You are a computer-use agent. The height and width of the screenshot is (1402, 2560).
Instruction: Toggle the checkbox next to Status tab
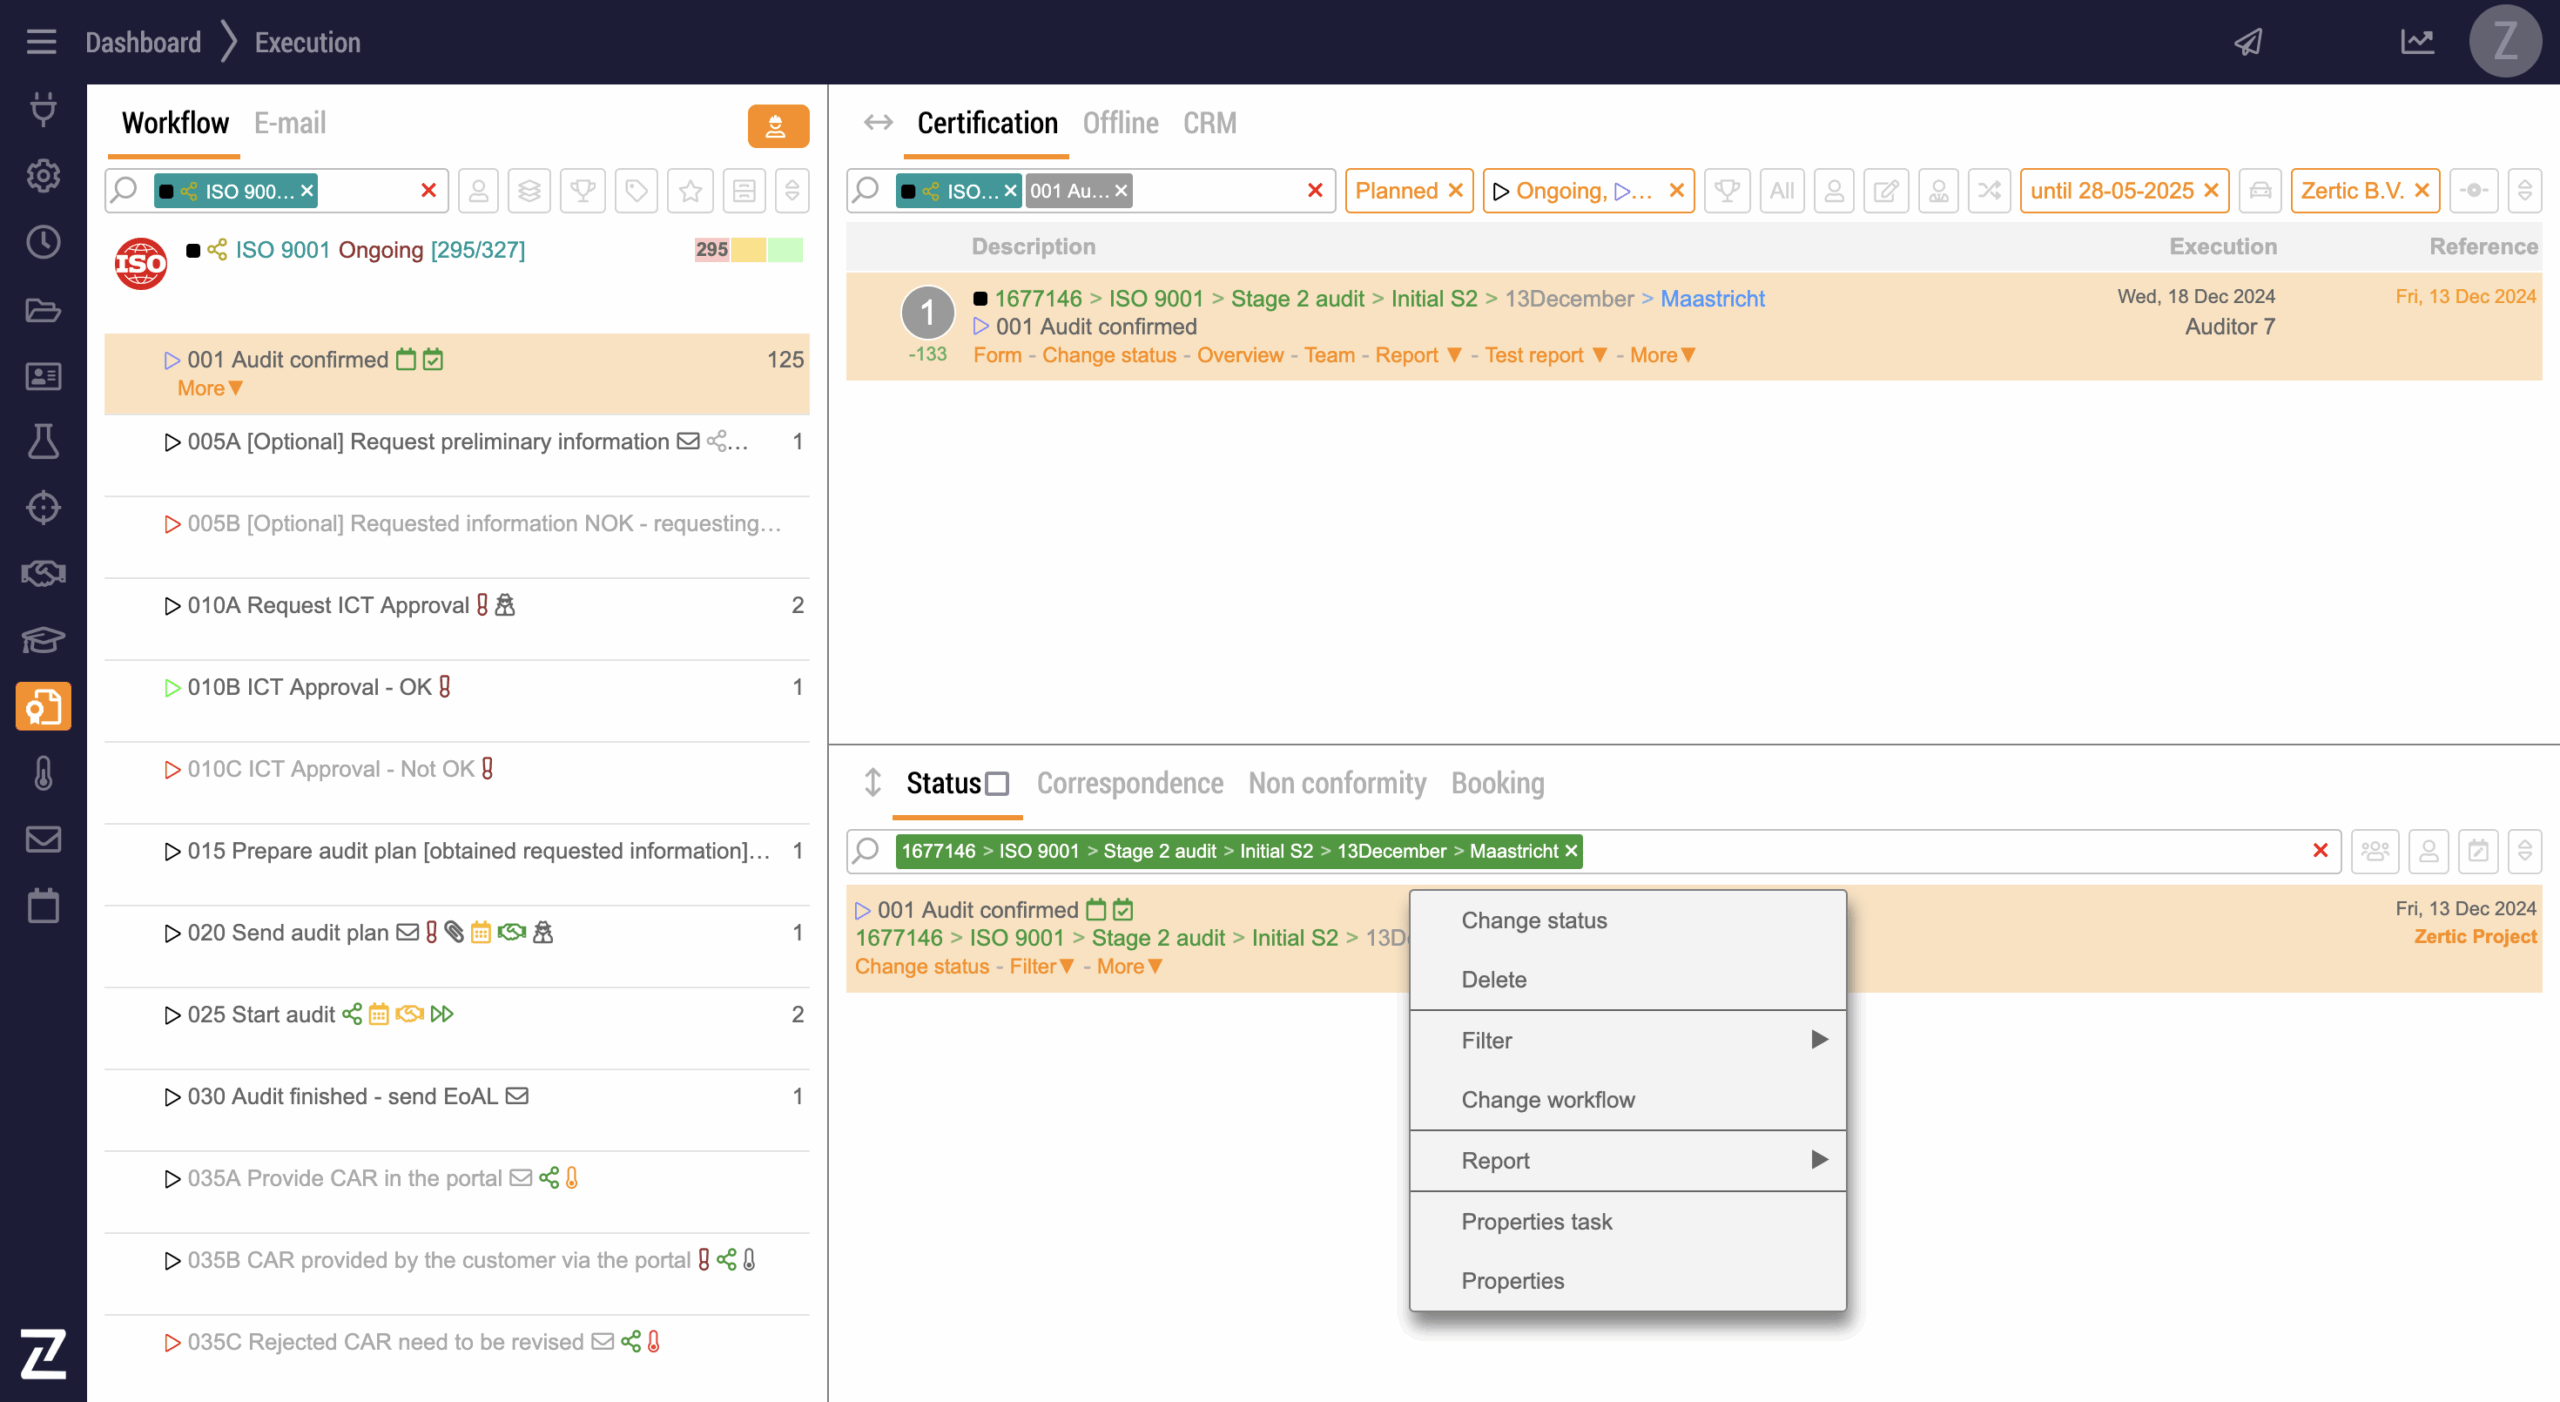997,784
